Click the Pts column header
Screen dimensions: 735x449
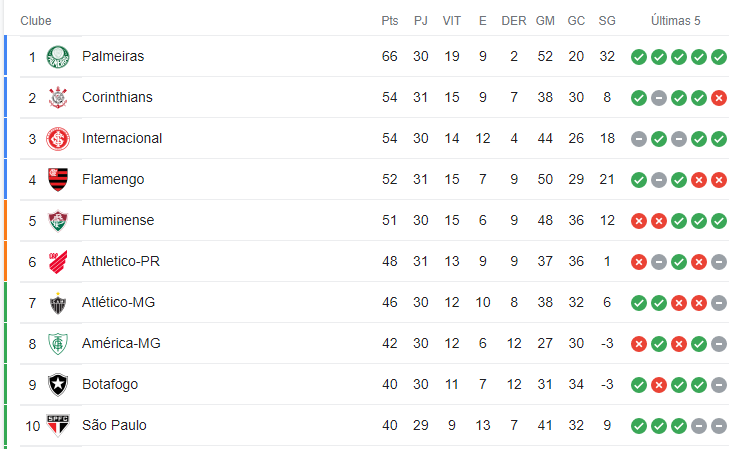pos(390,21)
